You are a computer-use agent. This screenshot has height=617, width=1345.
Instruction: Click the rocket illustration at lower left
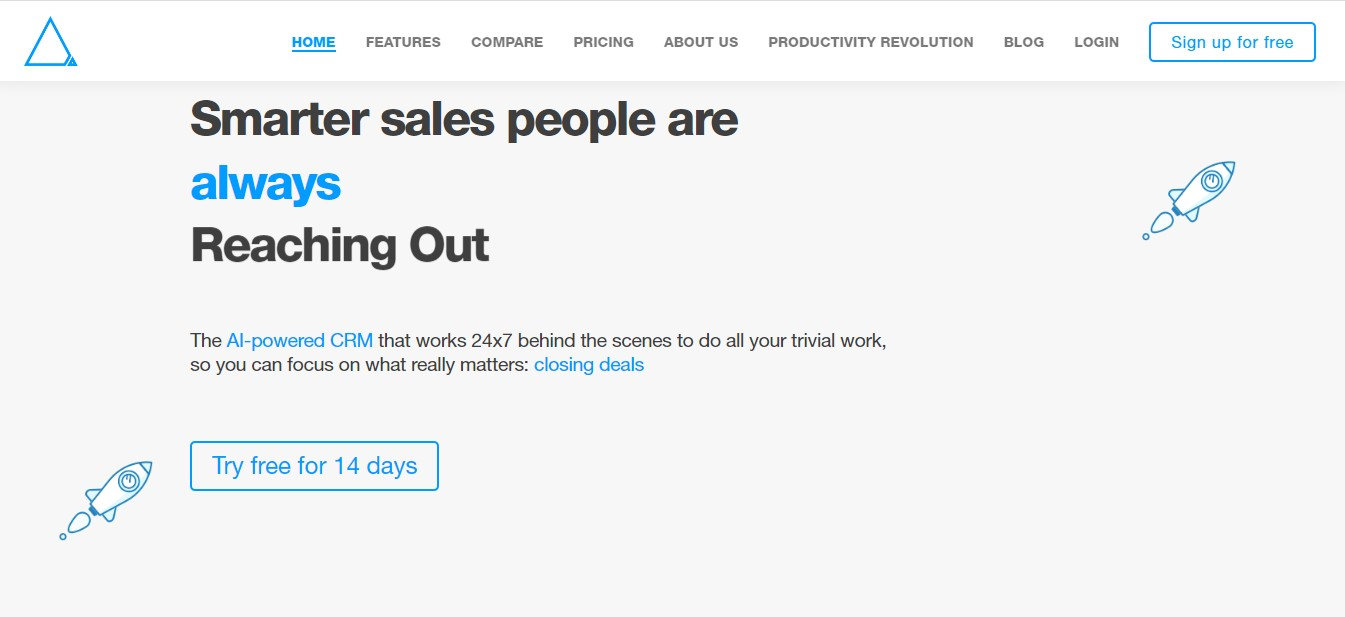point(106,500)
